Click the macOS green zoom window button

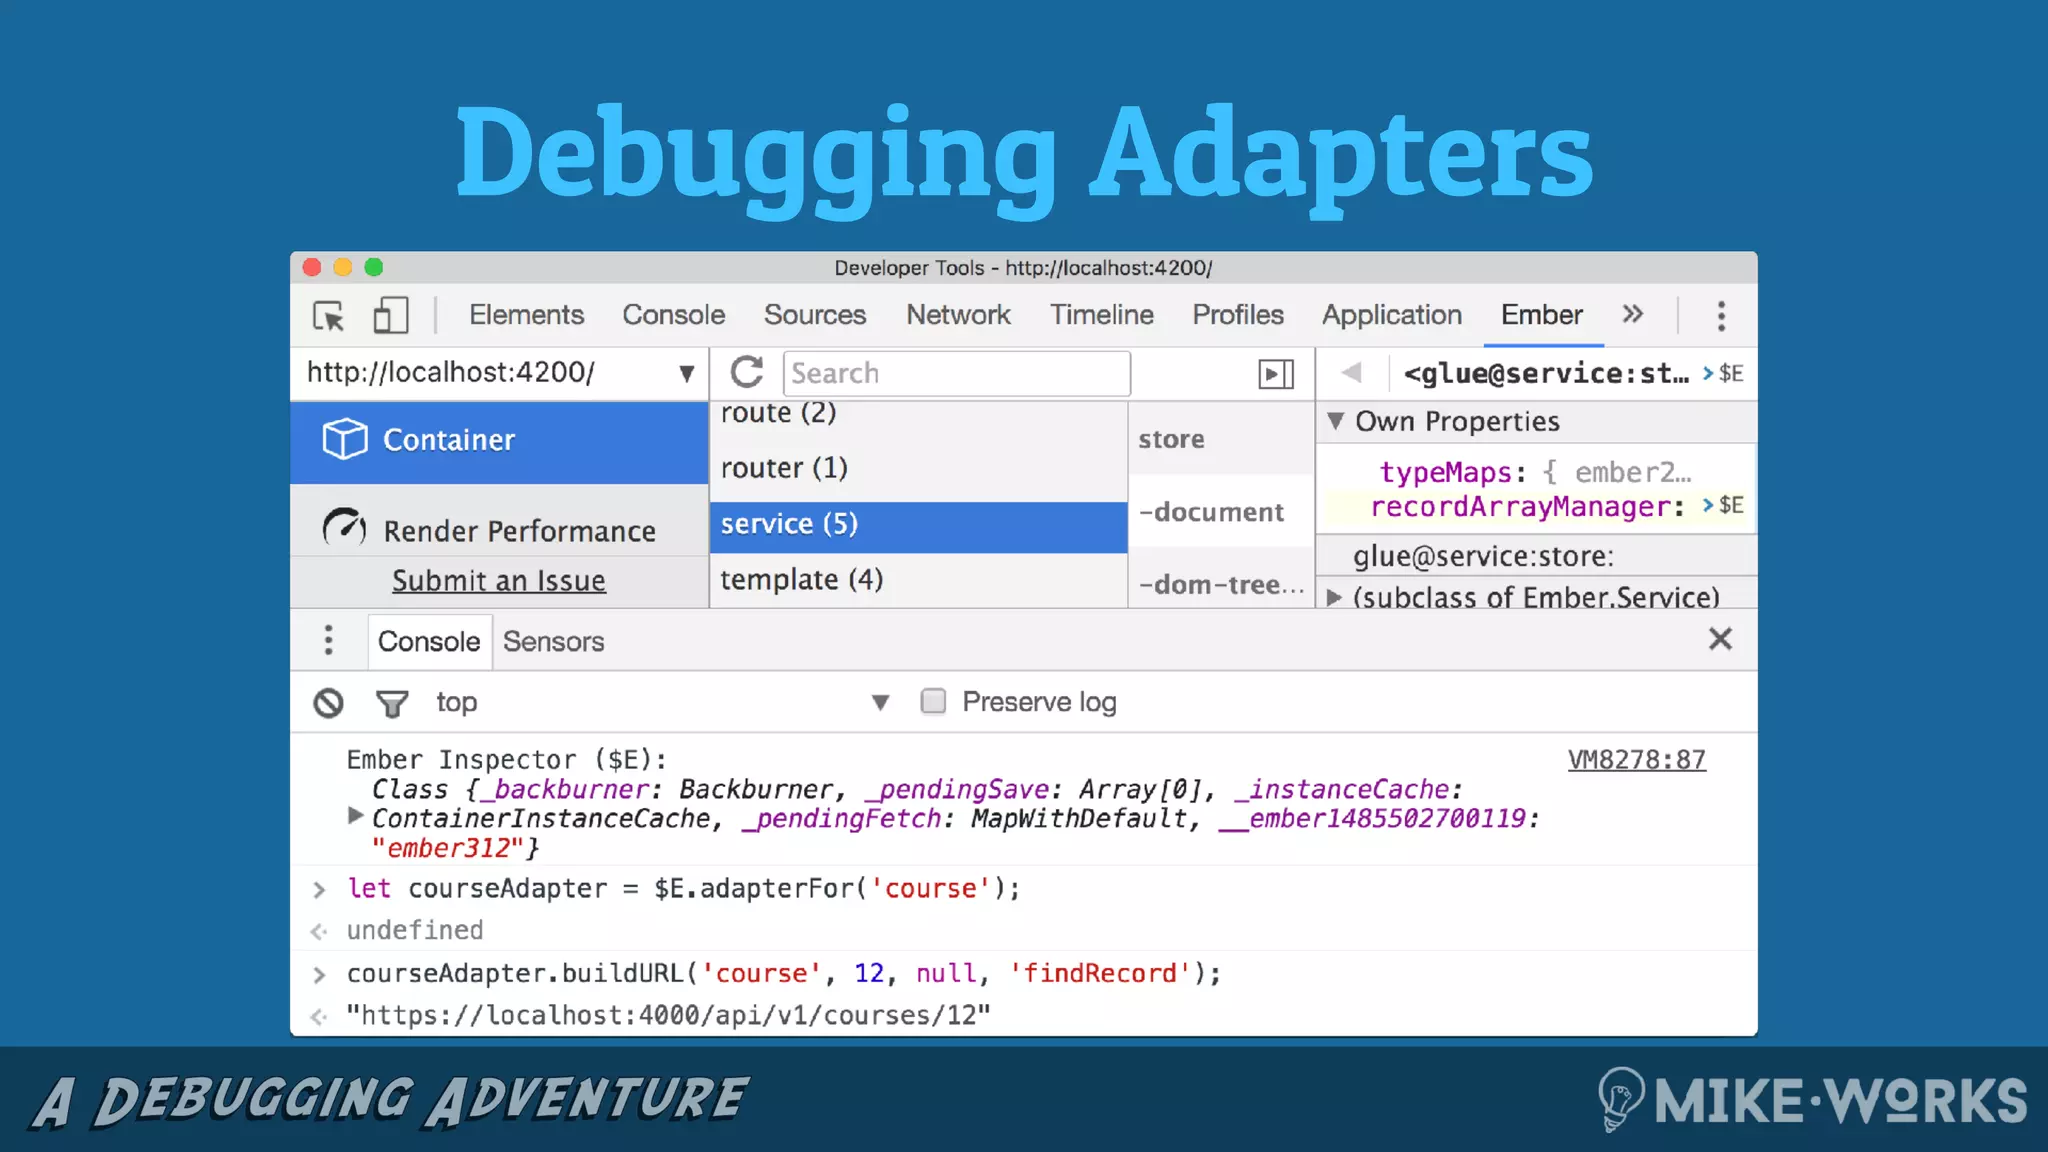click(374, 267)
